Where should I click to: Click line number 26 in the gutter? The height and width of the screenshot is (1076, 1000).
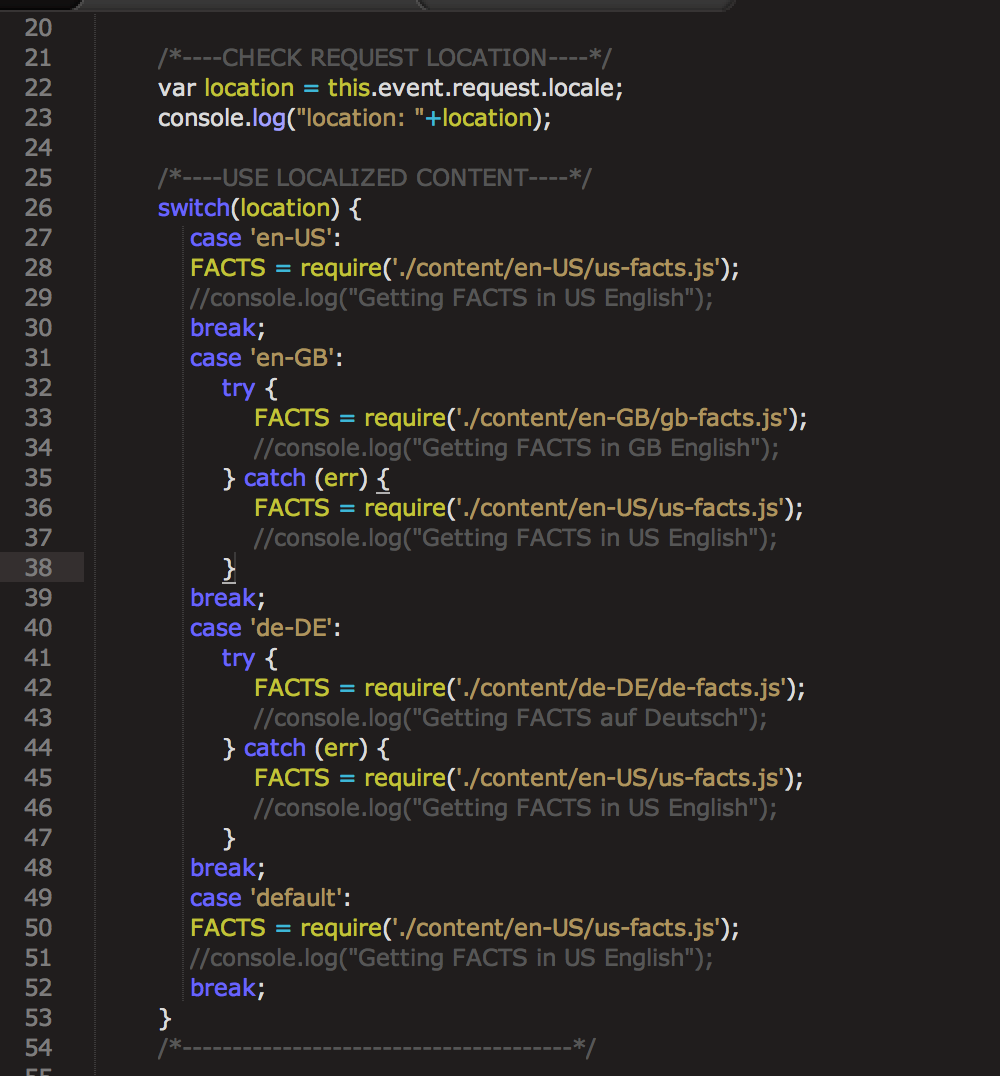click(38, 208)
